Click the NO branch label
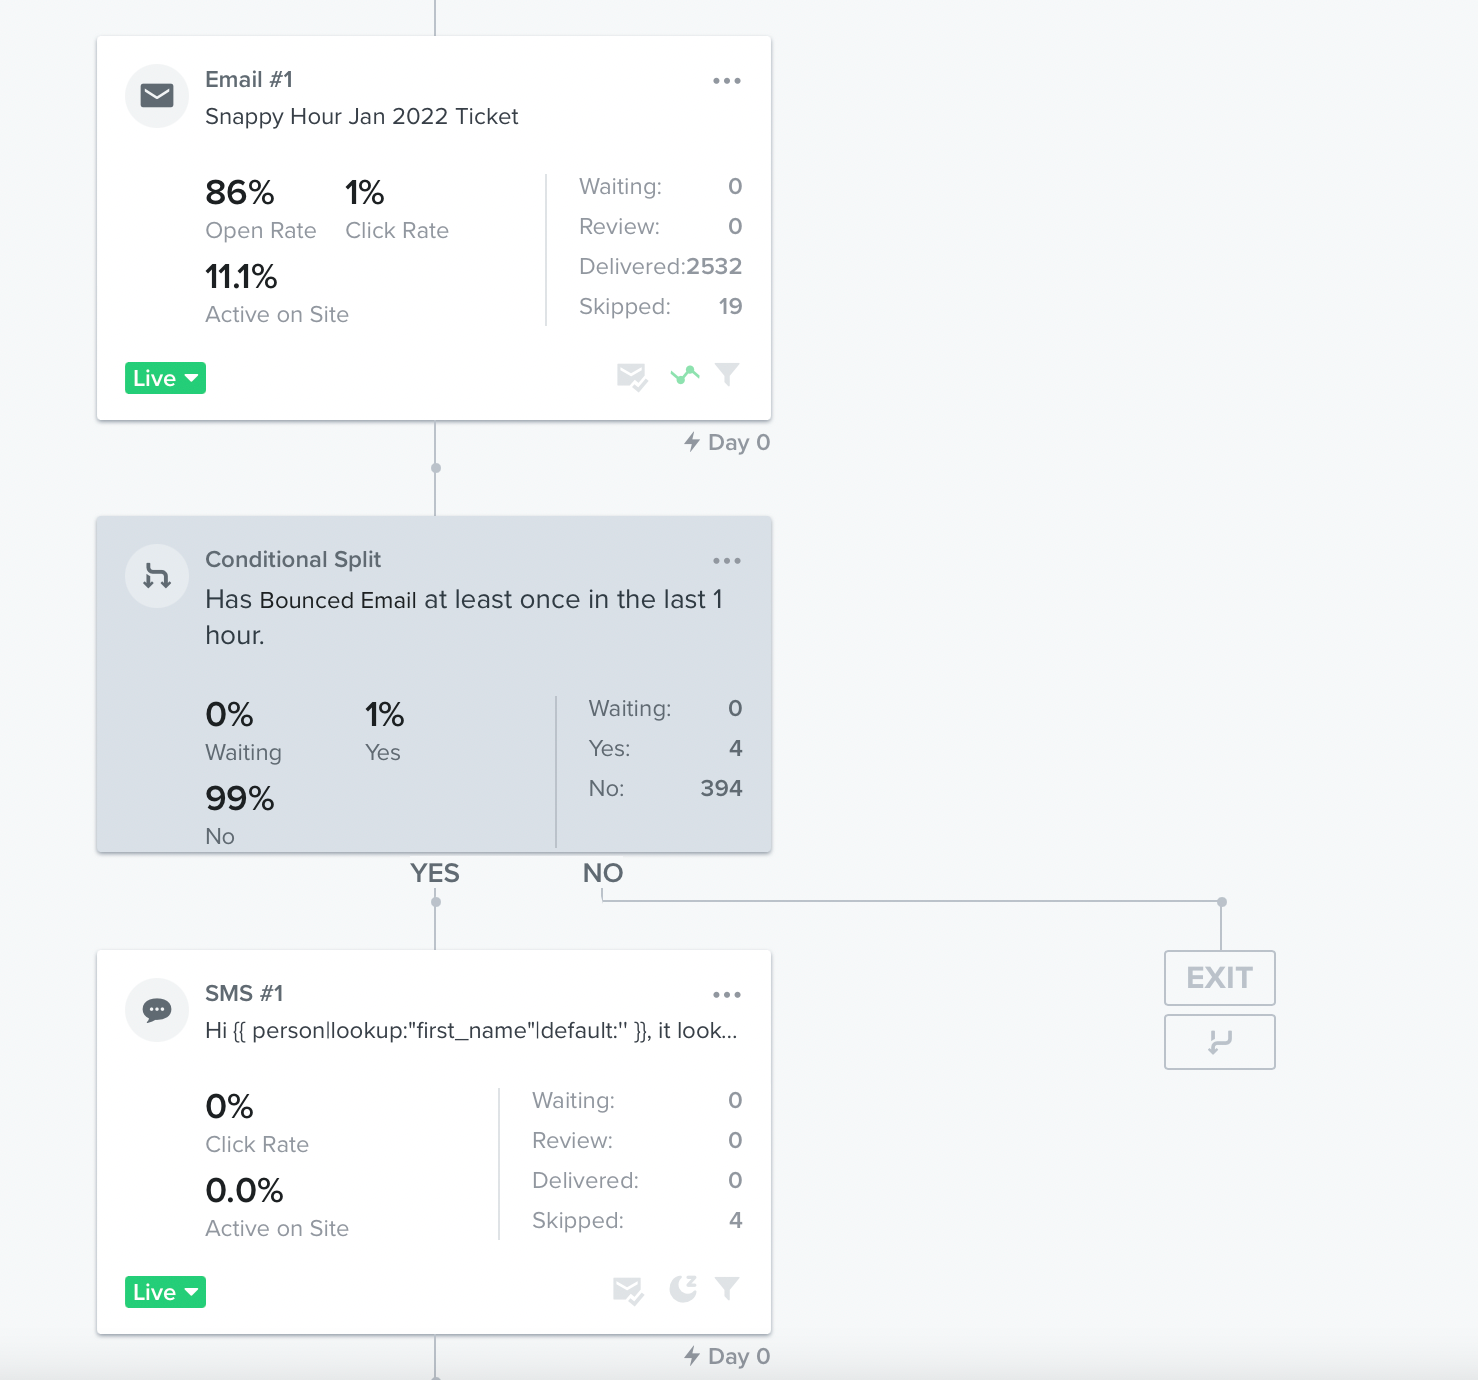1478x1380 pixels. click(603, 873)
